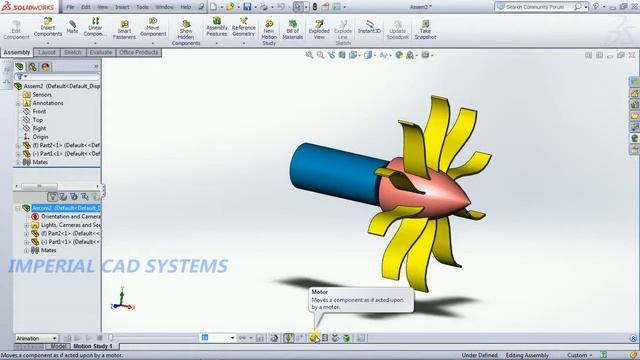Select the Front plane in tree

click(39, 111)
